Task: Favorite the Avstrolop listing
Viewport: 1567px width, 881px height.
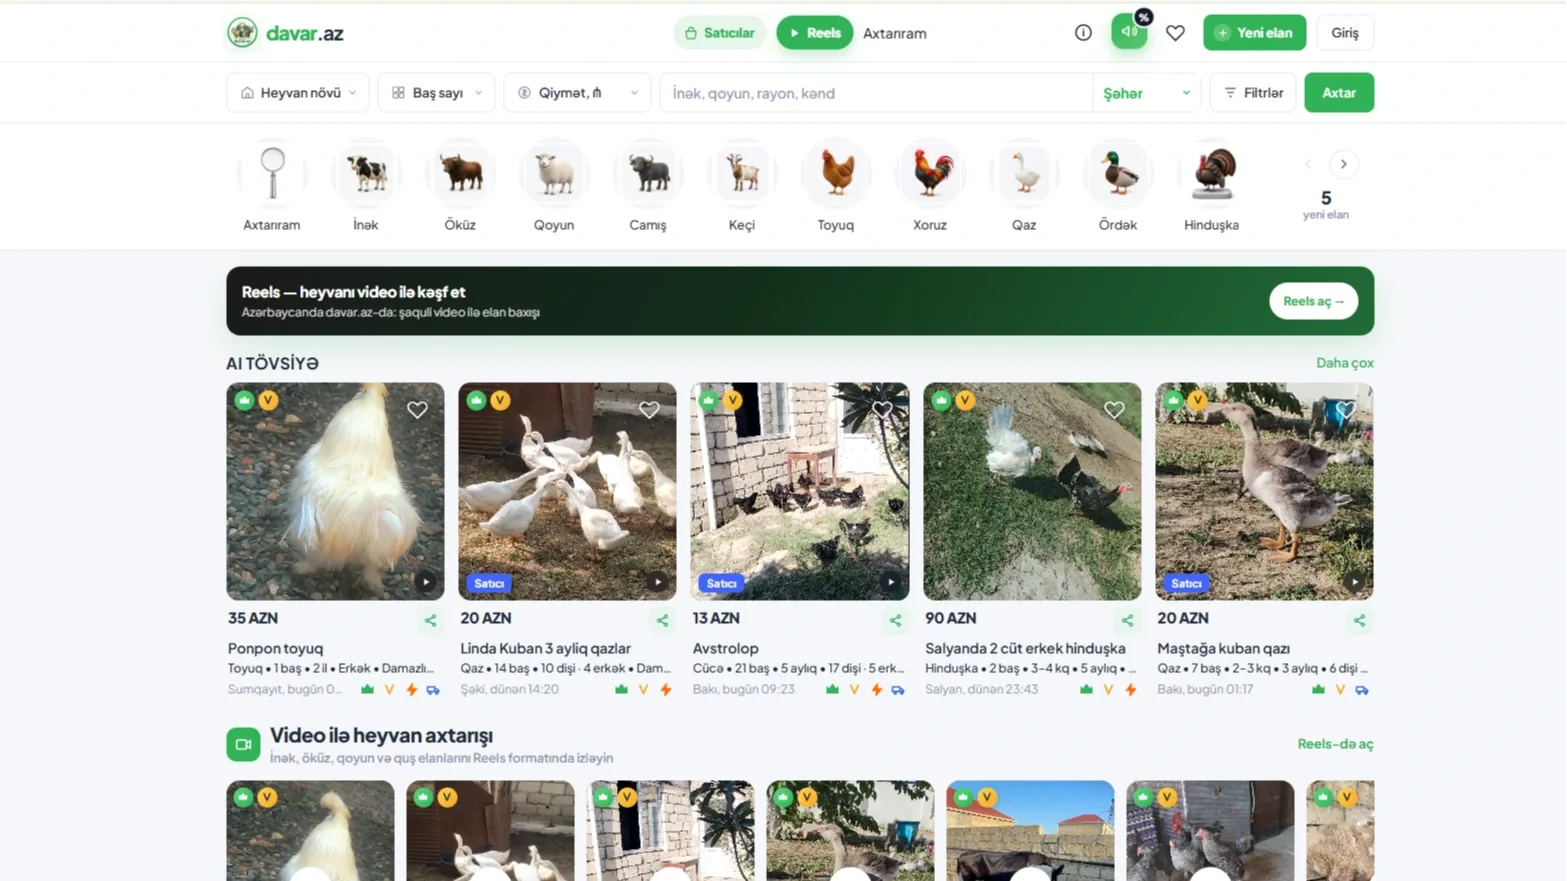Action: [x=882, y=409]
